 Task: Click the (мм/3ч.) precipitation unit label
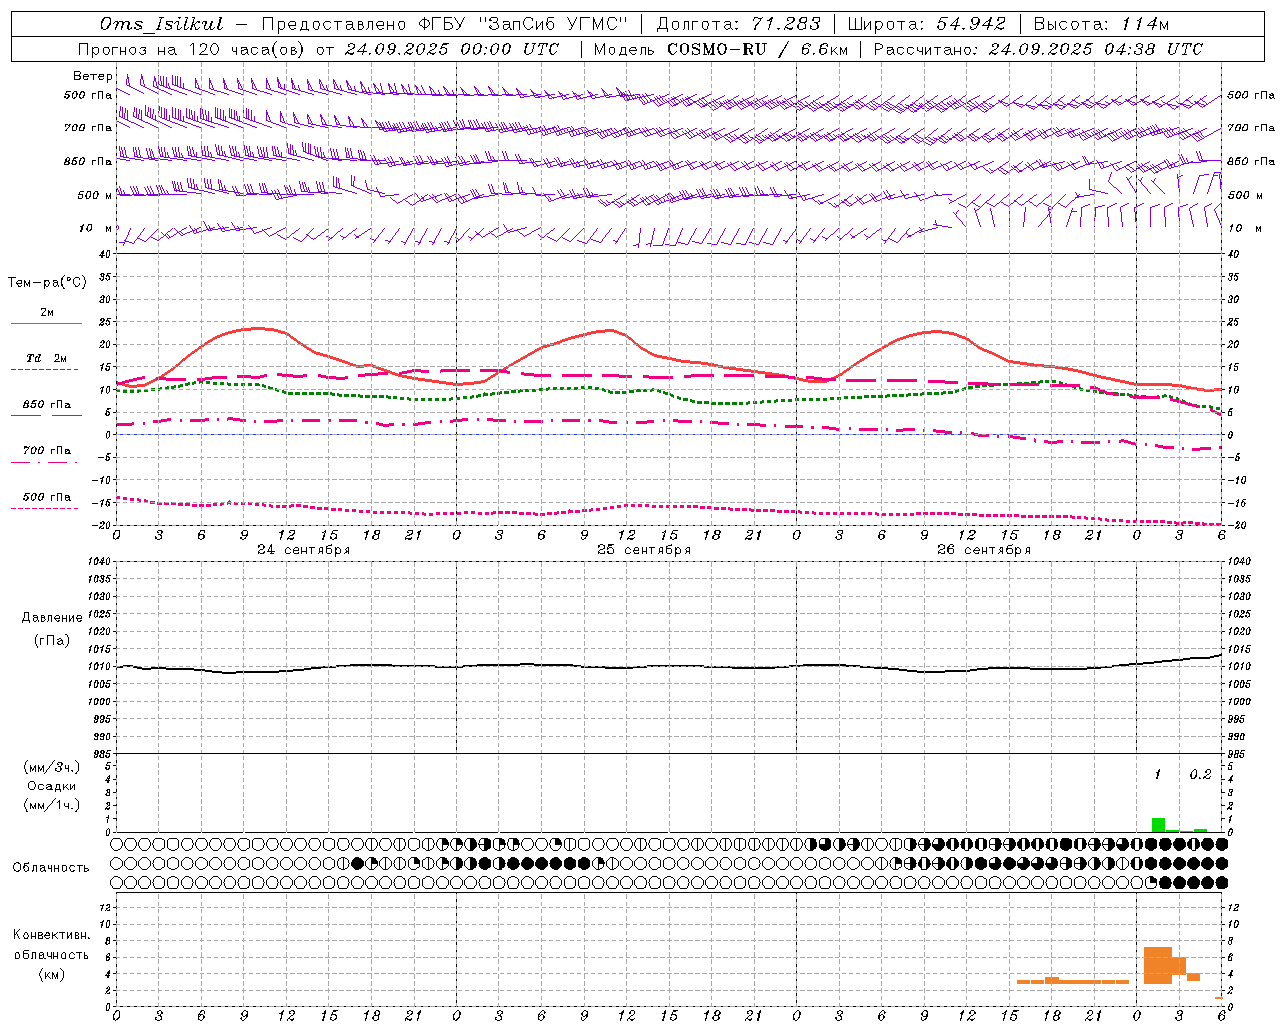coord(51,768)
